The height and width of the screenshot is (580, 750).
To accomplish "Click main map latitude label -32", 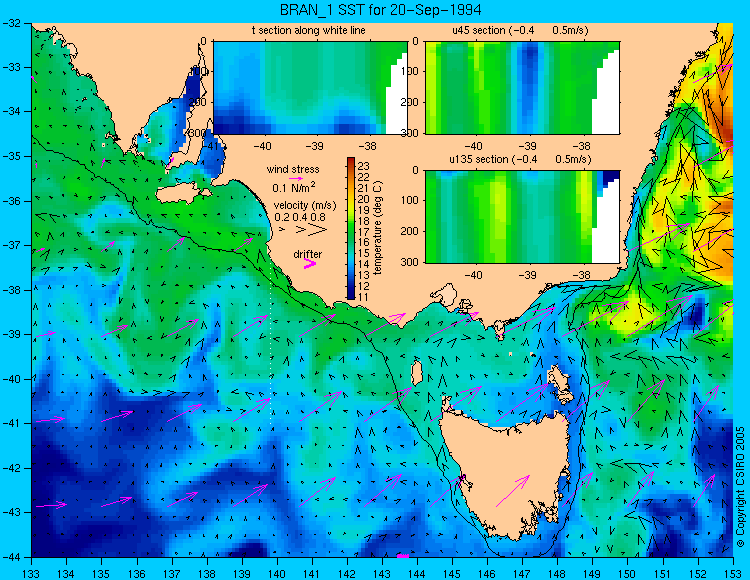I will pos(12,22).
